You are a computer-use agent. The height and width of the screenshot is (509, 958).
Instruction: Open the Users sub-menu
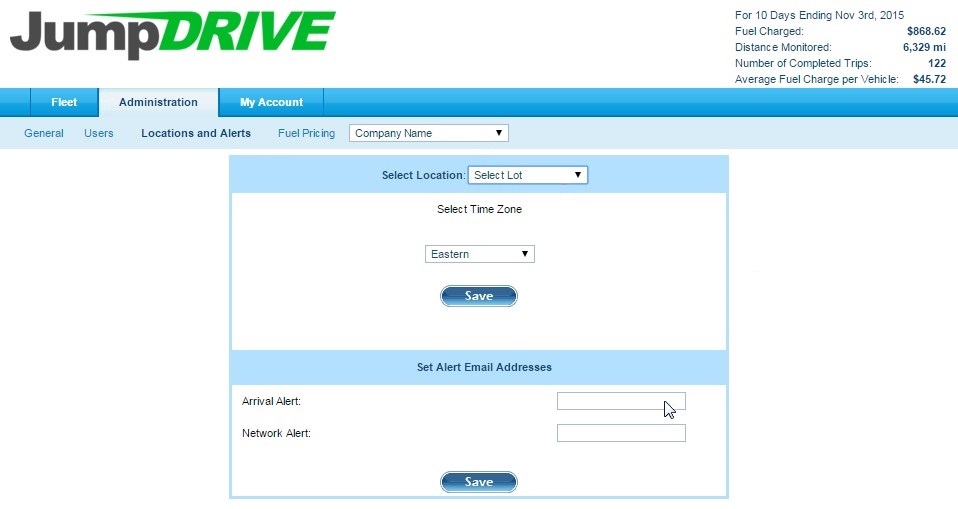[99, 133]
